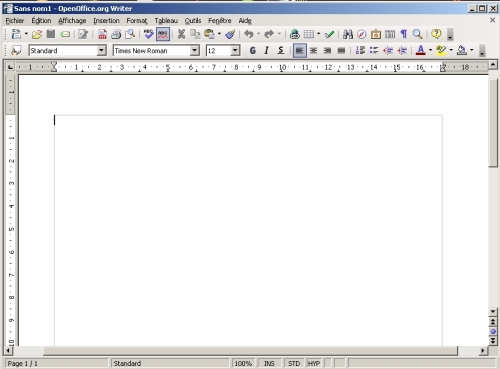The width and height of the screenshot is (500, 369).
Task: Open the Tableau menu
Action: pos(166,21)
